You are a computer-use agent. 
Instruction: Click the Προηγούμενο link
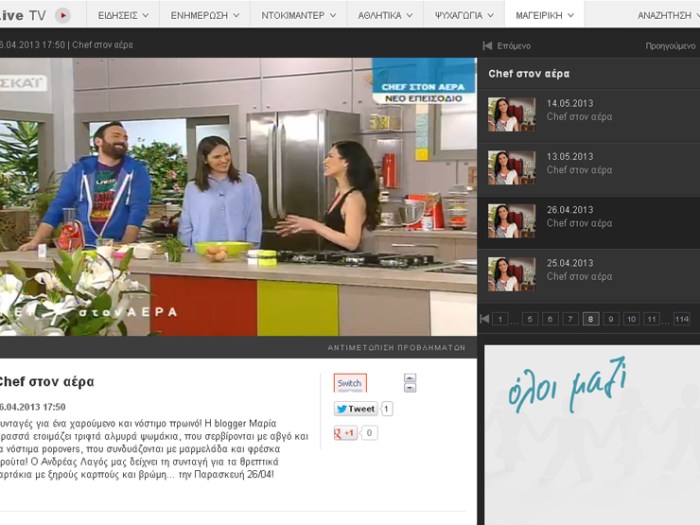669,46
